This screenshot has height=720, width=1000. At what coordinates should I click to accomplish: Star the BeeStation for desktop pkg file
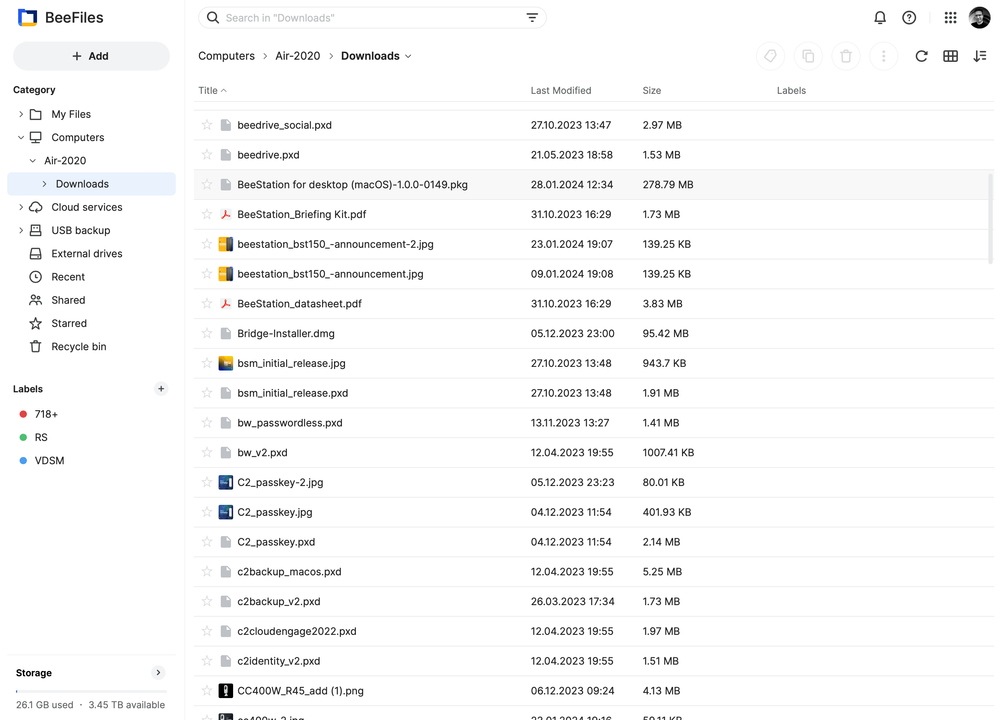[x=207, y=184]
